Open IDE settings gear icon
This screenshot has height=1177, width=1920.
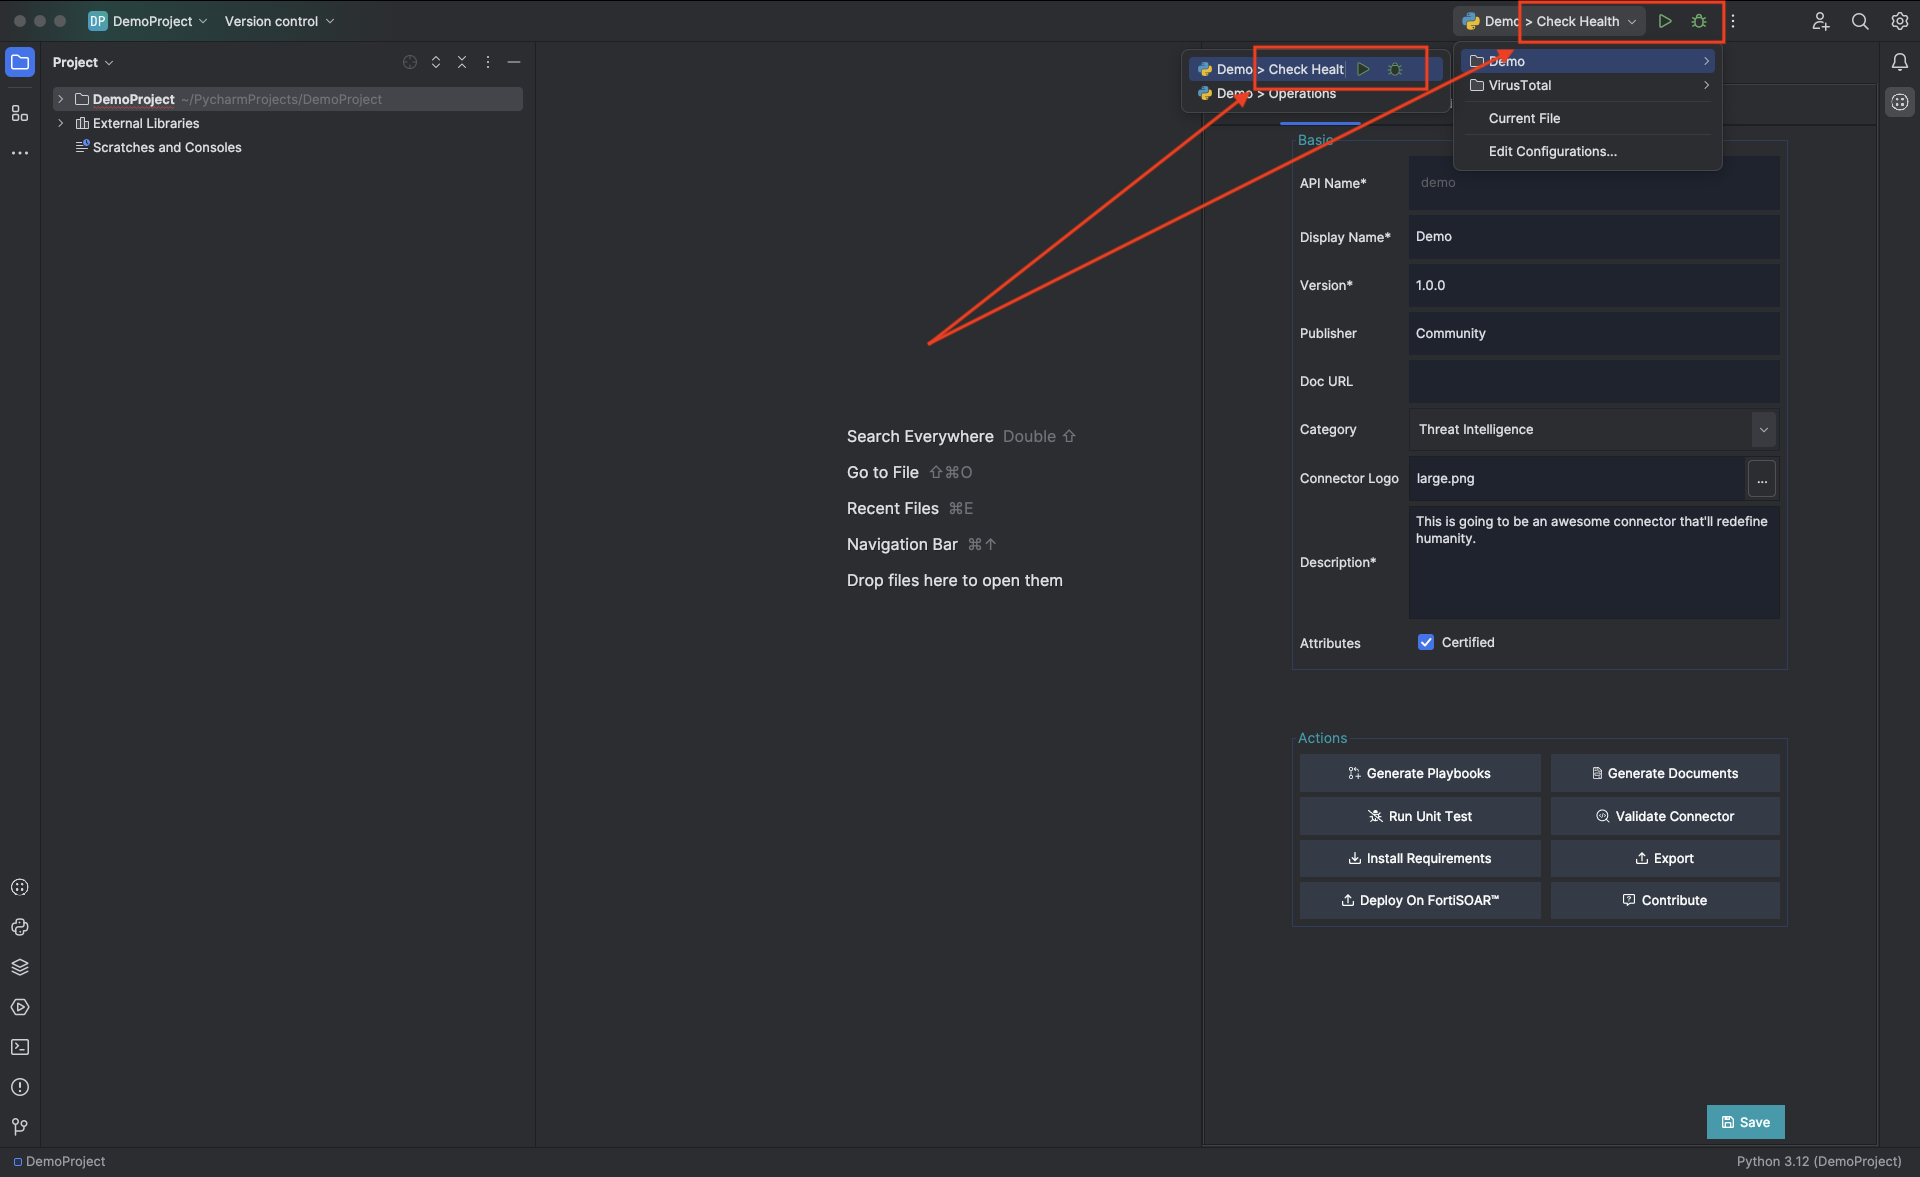tap(1899, 21)
